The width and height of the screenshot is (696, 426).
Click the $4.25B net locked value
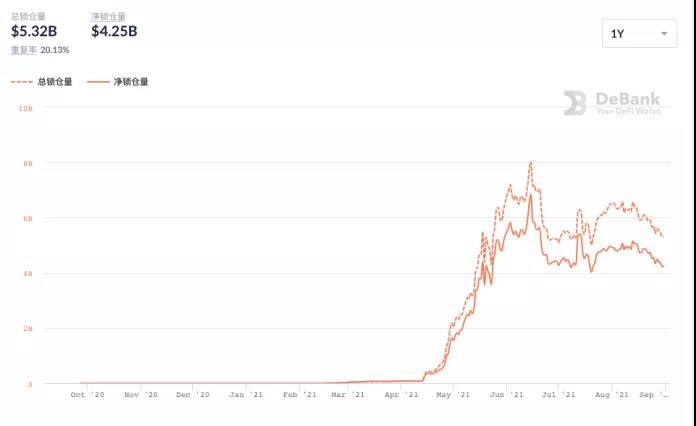114,31
